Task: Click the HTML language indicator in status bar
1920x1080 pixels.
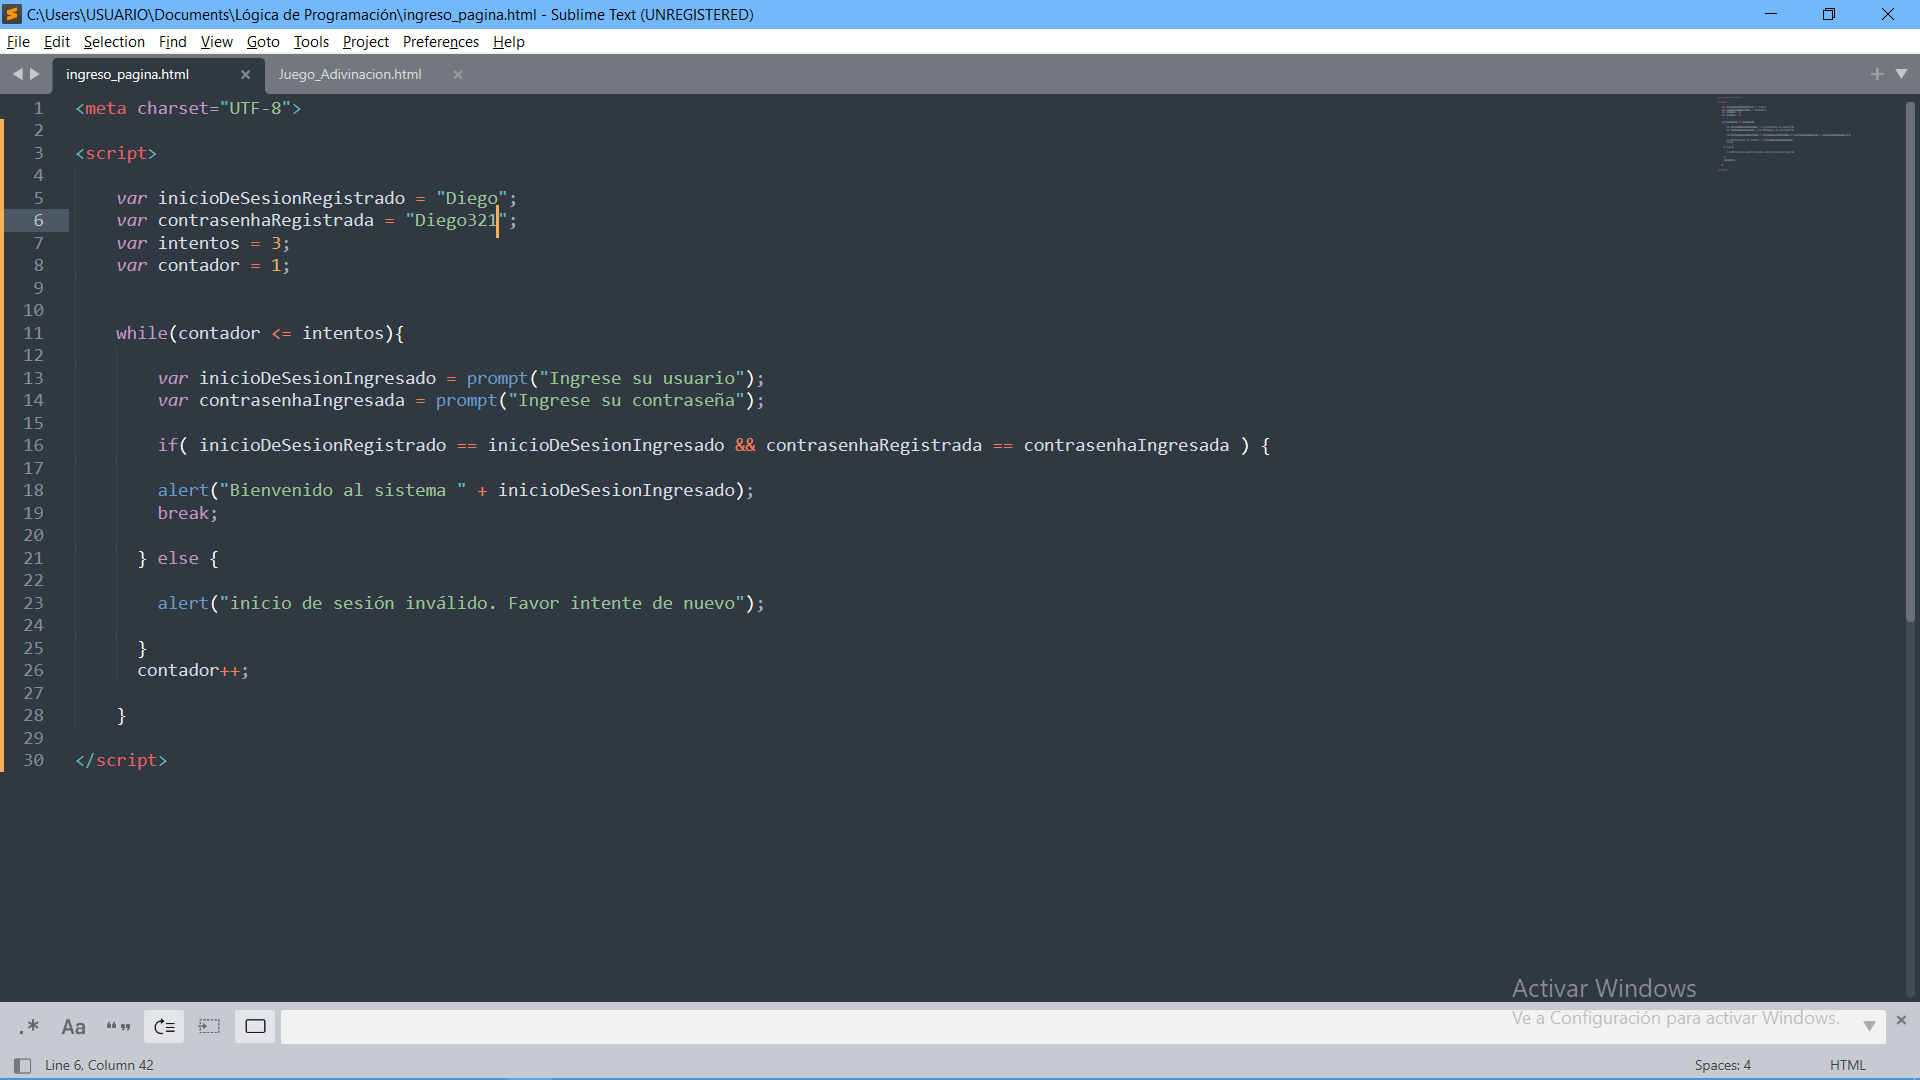Action: click(x=1846, y=1064)
